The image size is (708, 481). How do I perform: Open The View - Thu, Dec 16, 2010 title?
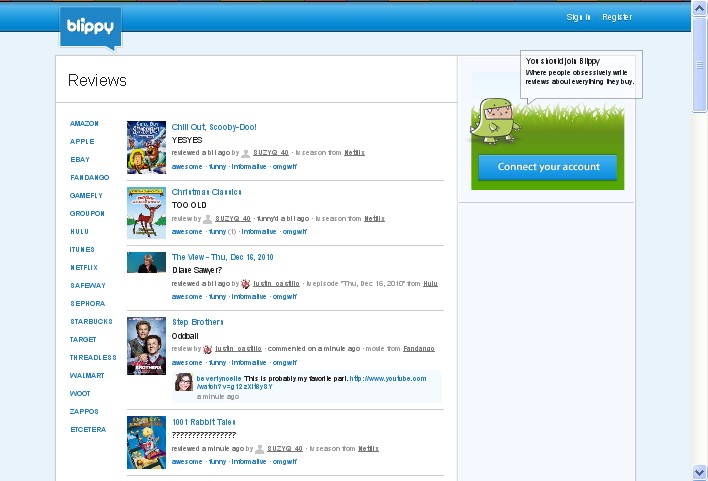coord(223,257)
